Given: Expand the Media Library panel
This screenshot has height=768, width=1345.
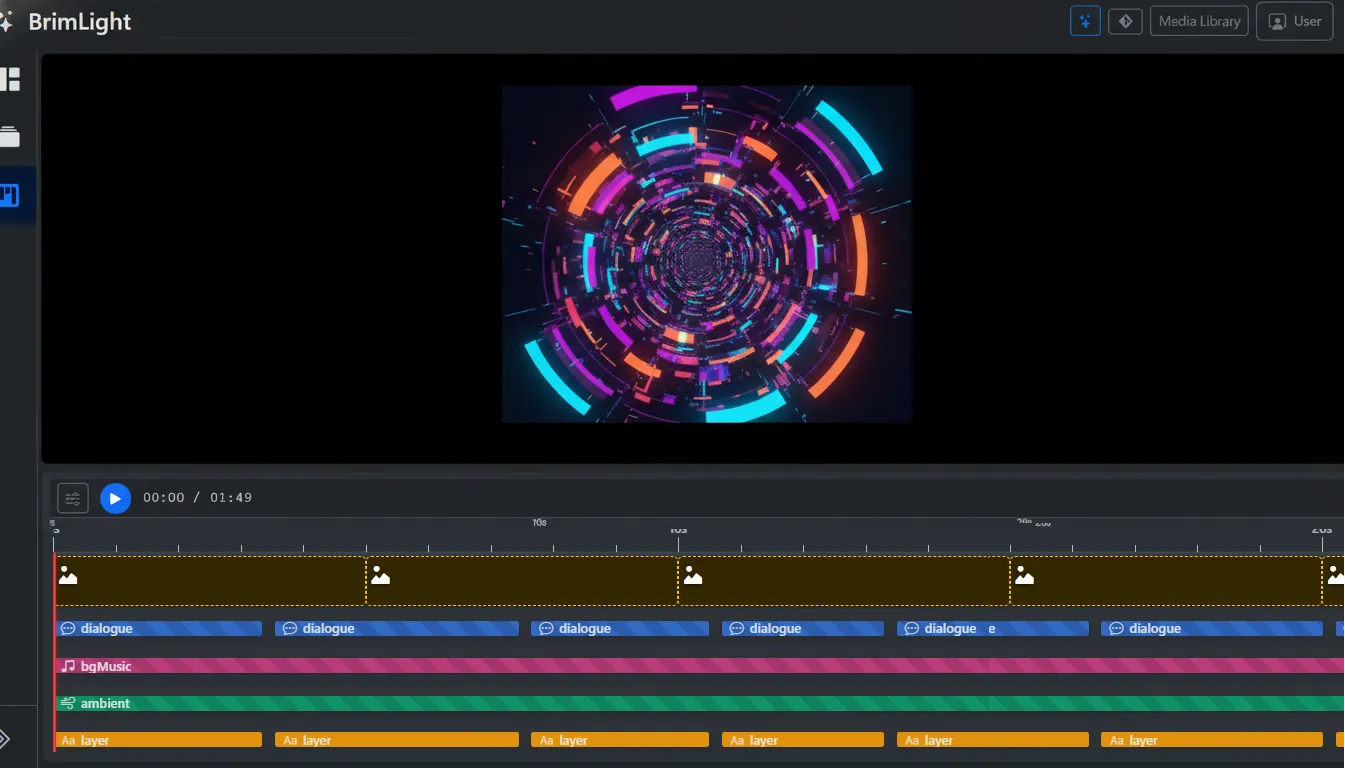Looking at the screenshot, I should (1198, 20).
